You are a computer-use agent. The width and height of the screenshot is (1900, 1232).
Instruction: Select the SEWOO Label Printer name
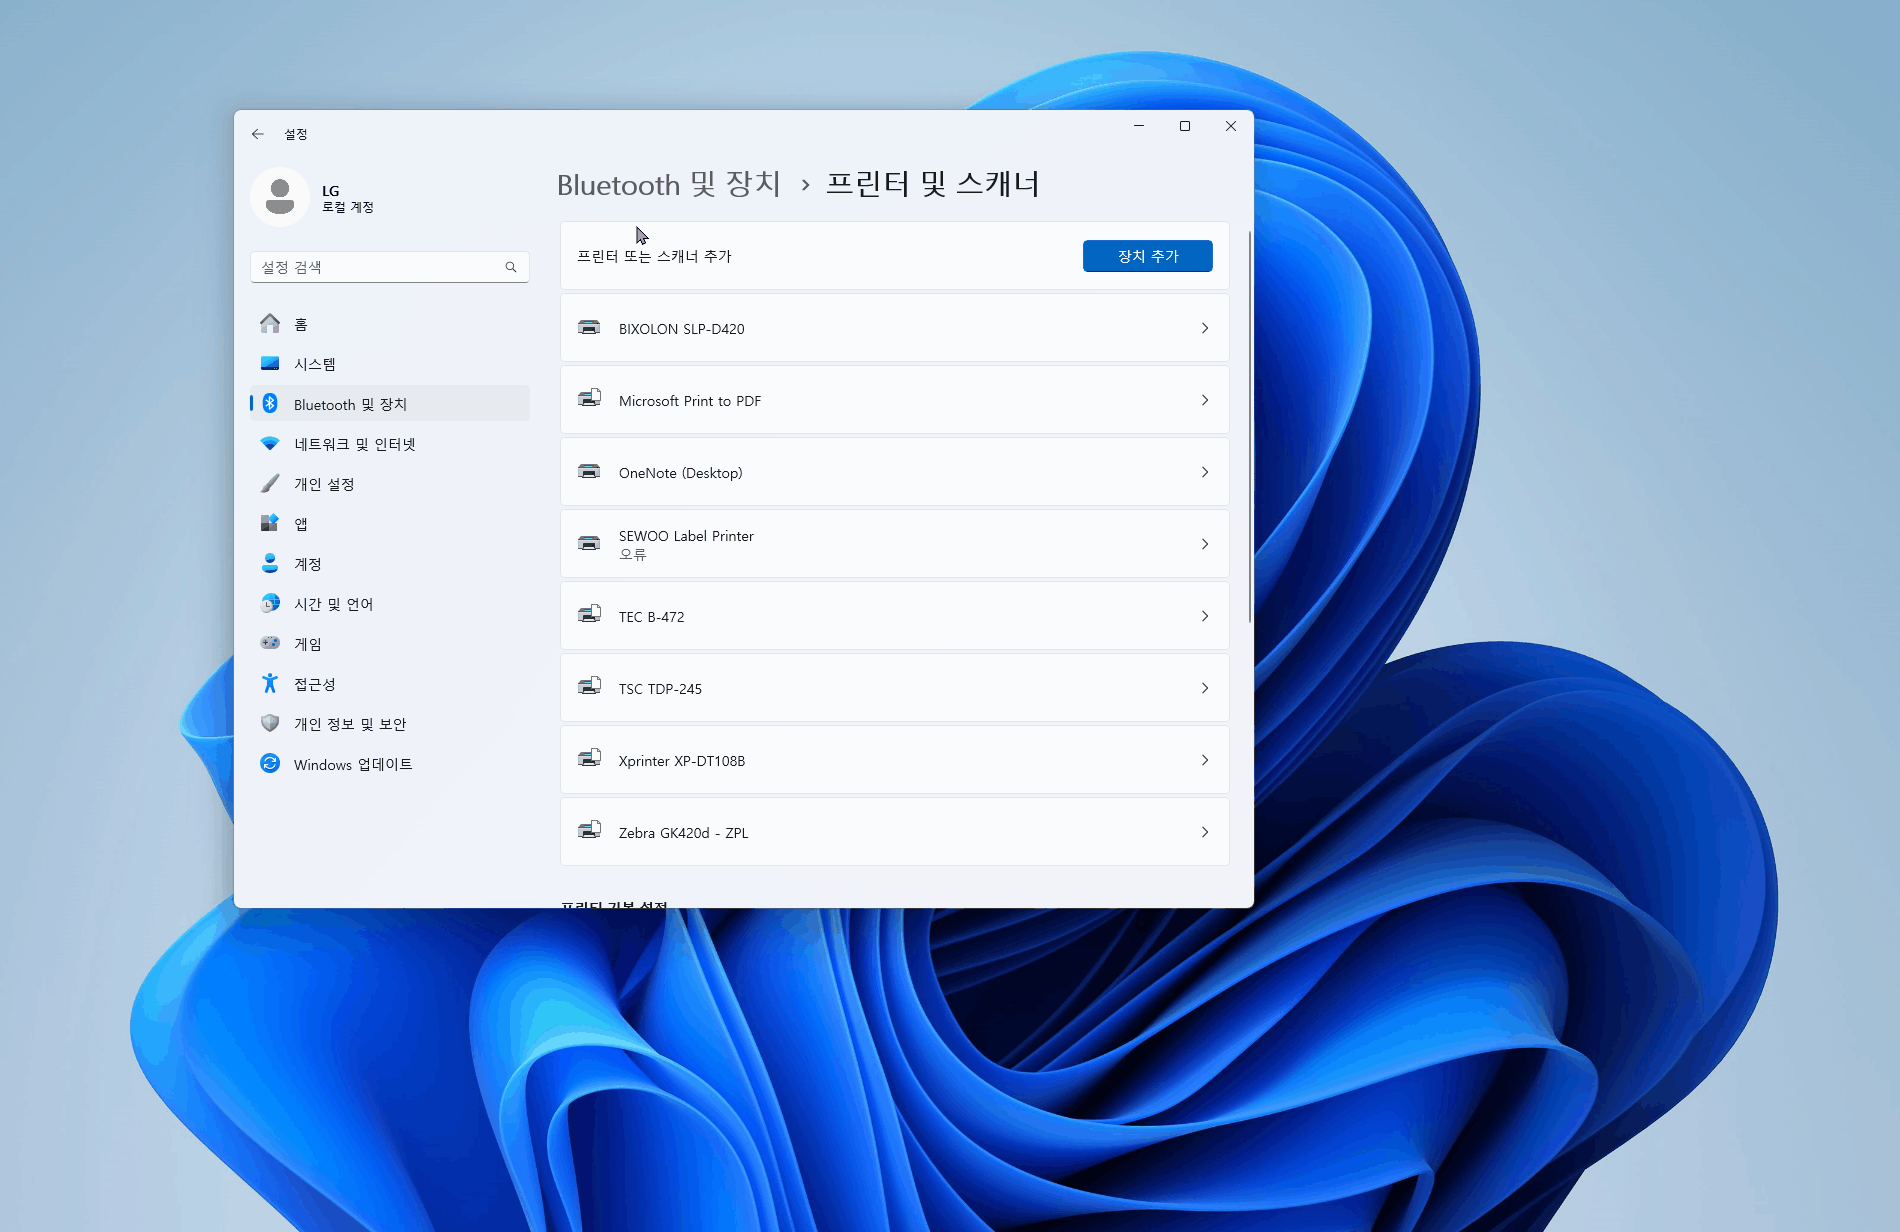point(686,536)
